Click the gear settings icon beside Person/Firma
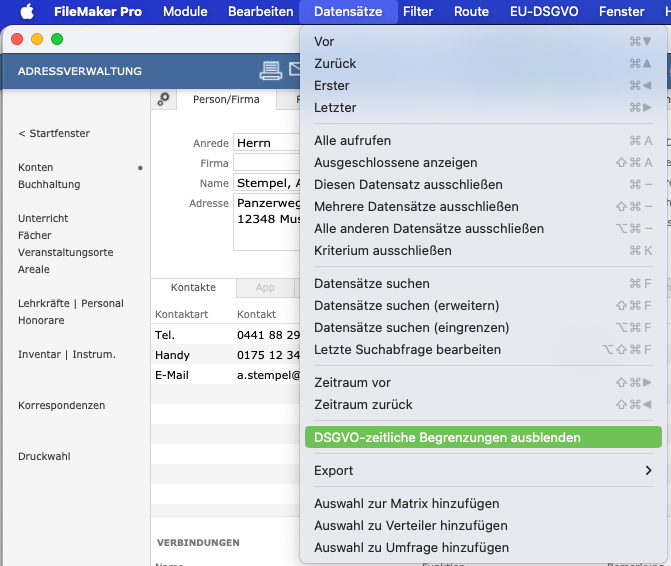The height and width of the screenshot is (566, 671). (x=163, y=99)
